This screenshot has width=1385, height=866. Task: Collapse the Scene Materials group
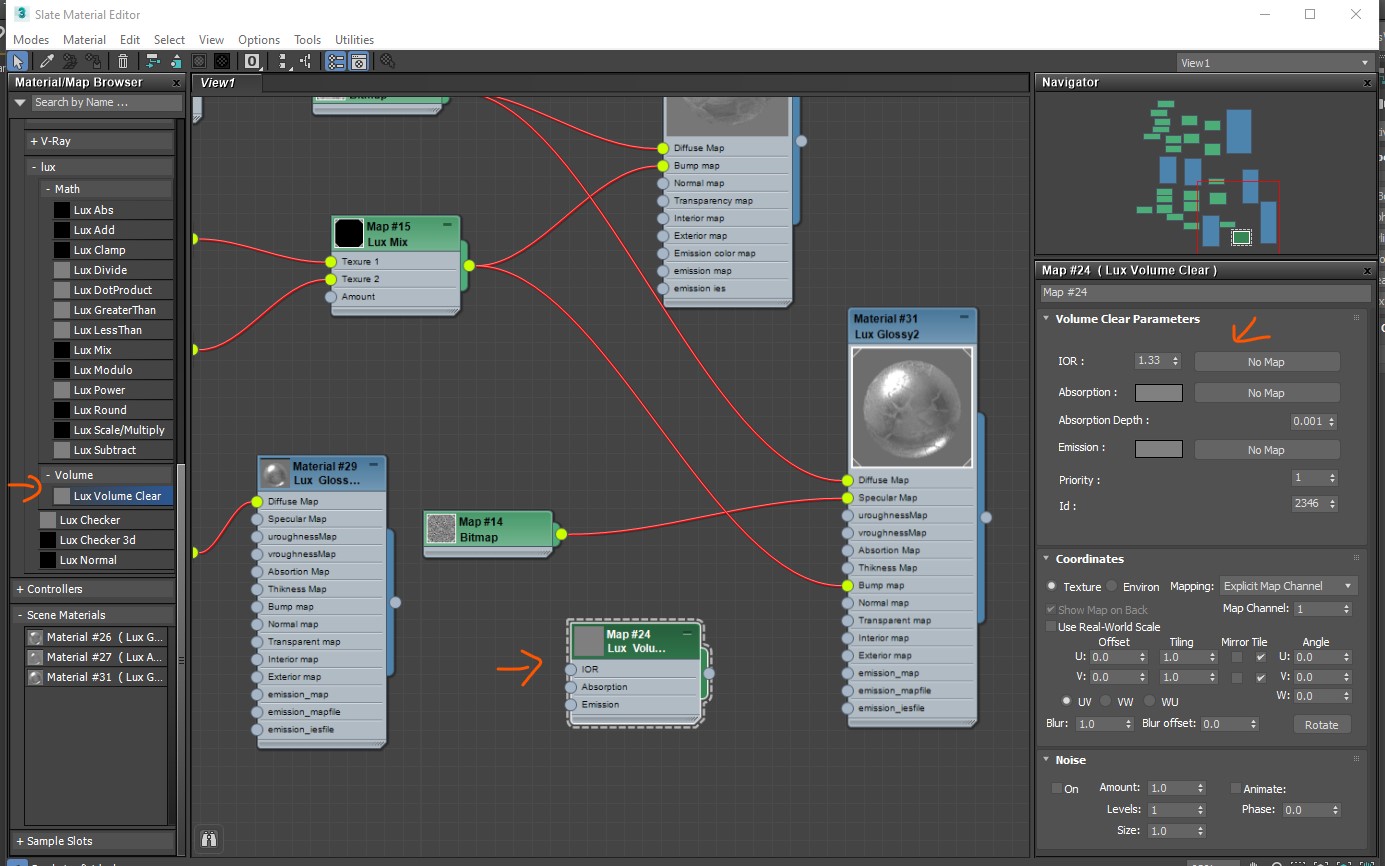coord(20,615)
